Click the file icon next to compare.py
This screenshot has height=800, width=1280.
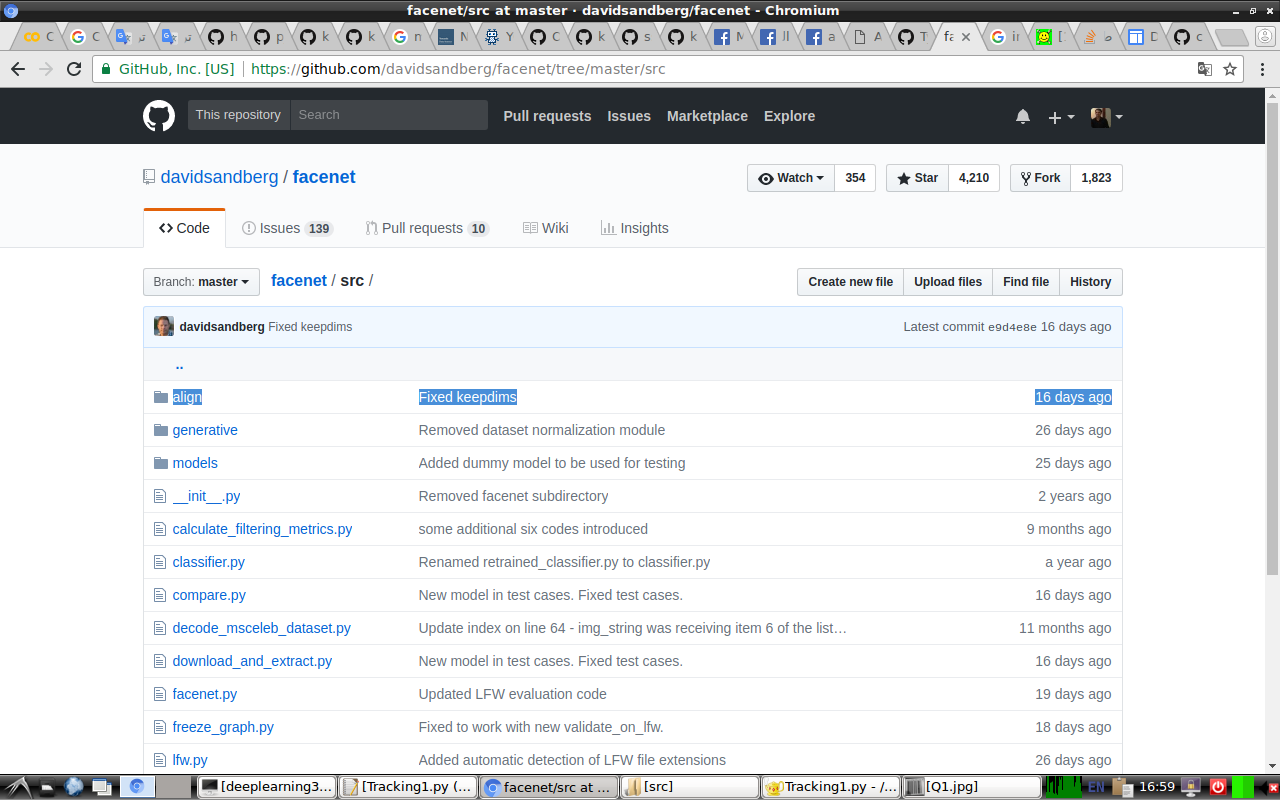coord(160,595)
